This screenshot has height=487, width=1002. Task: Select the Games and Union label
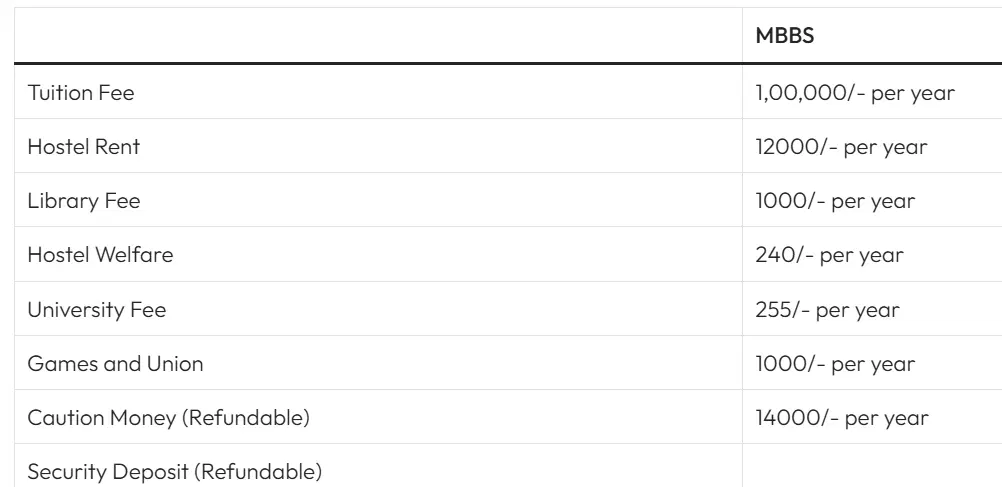(115, 364)
